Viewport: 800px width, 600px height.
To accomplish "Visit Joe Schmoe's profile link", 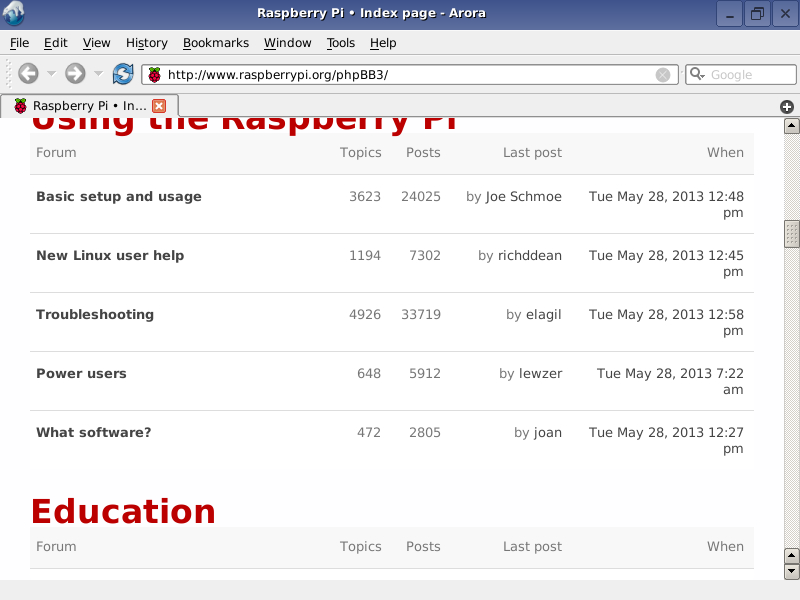I will click(522, 196).
